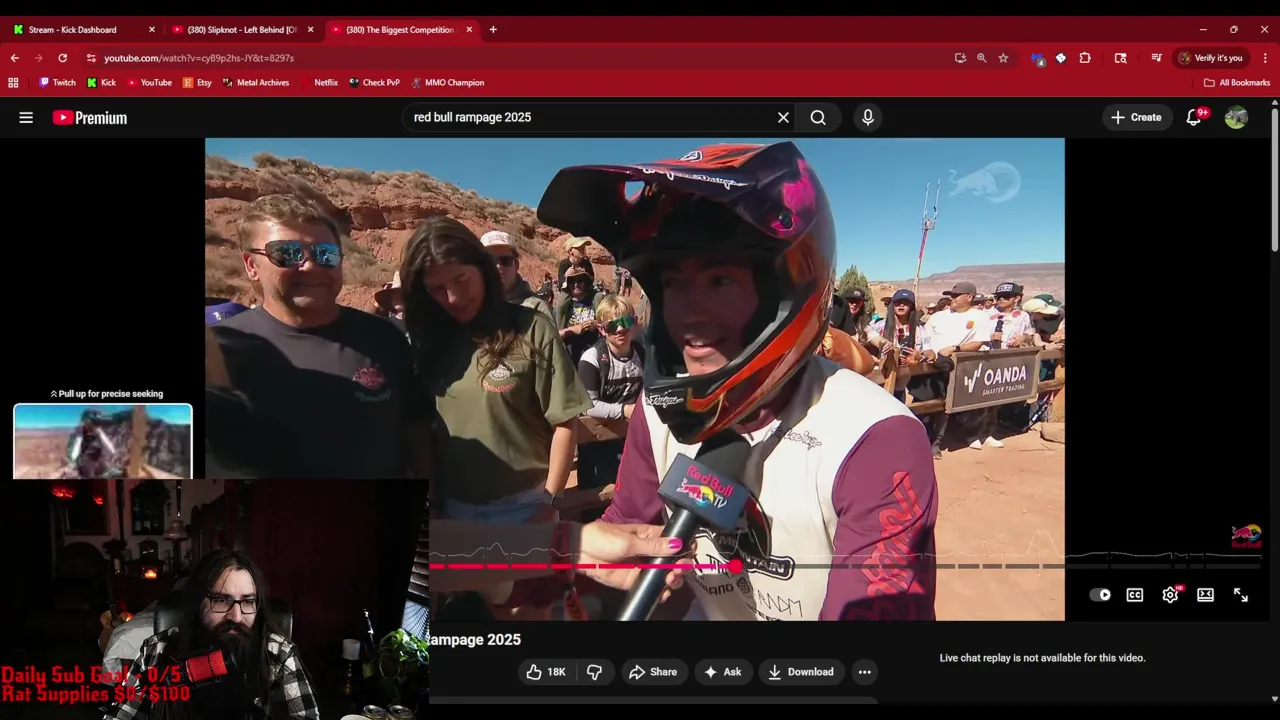Open the dice-shaped extension icon
The image size is (1280, 720).
(x=1061, y=58)
